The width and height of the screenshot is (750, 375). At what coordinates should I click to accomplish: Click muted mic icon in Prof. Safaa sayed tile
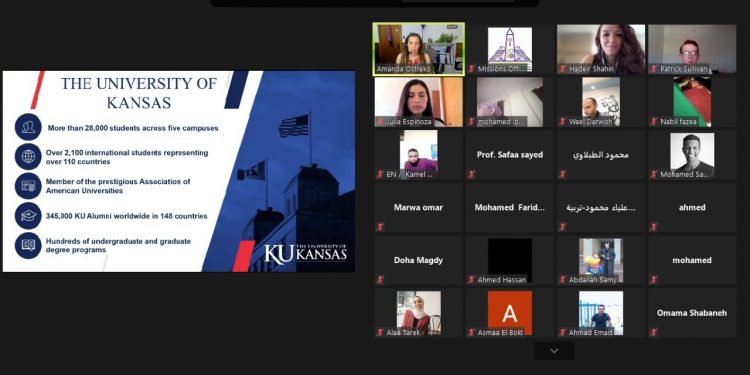click(x=472, y=174)
